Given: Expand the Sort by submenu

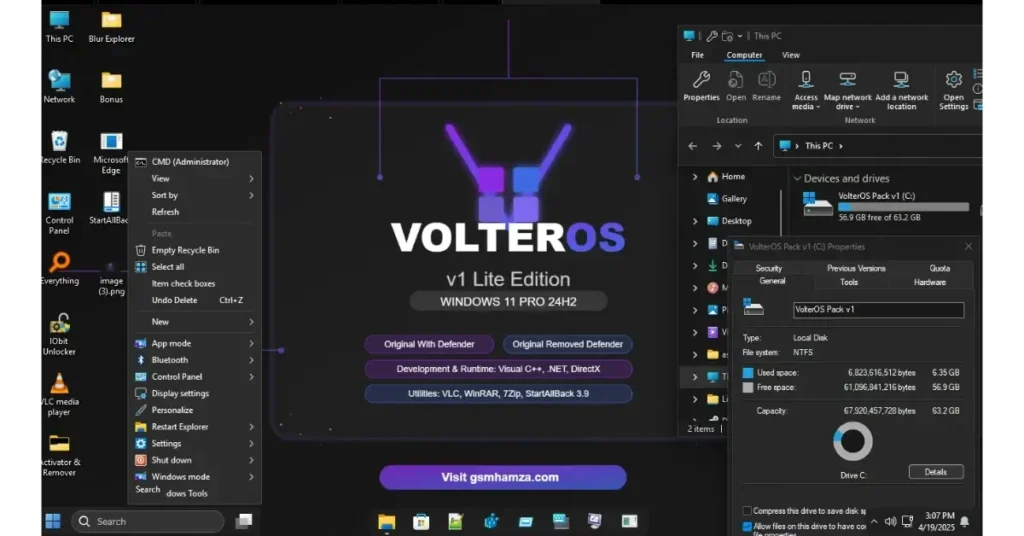Looking at the screenshot, I should [195, 195].
